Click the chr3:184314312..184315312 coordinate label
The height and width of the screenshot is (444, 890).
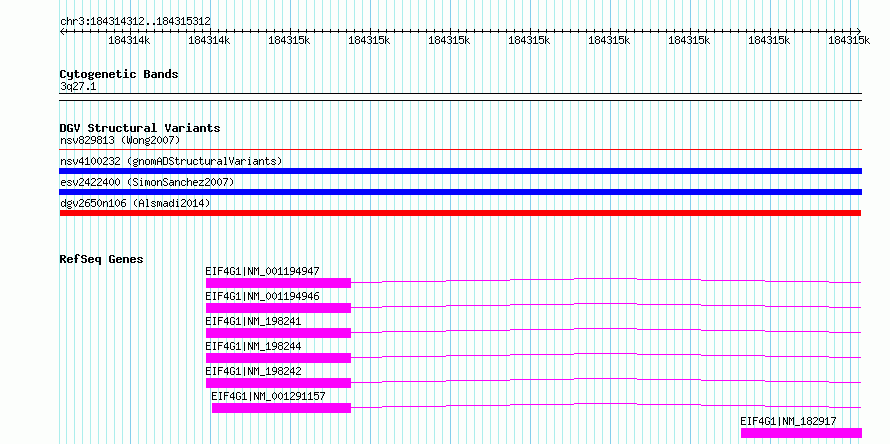coord(135,21)
